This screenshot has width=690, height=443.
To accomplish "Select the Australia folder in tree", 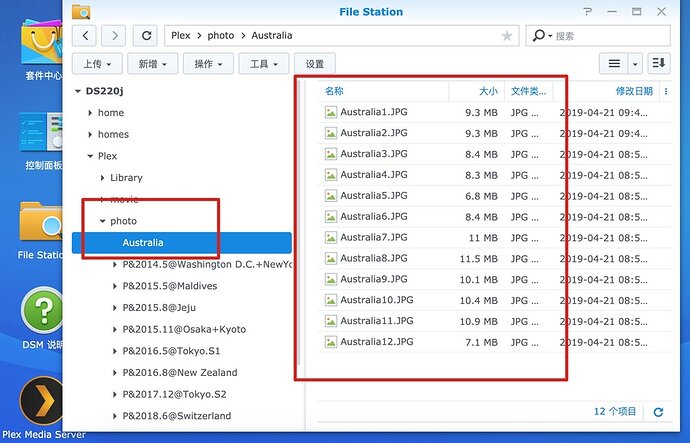I will [182, 243].
